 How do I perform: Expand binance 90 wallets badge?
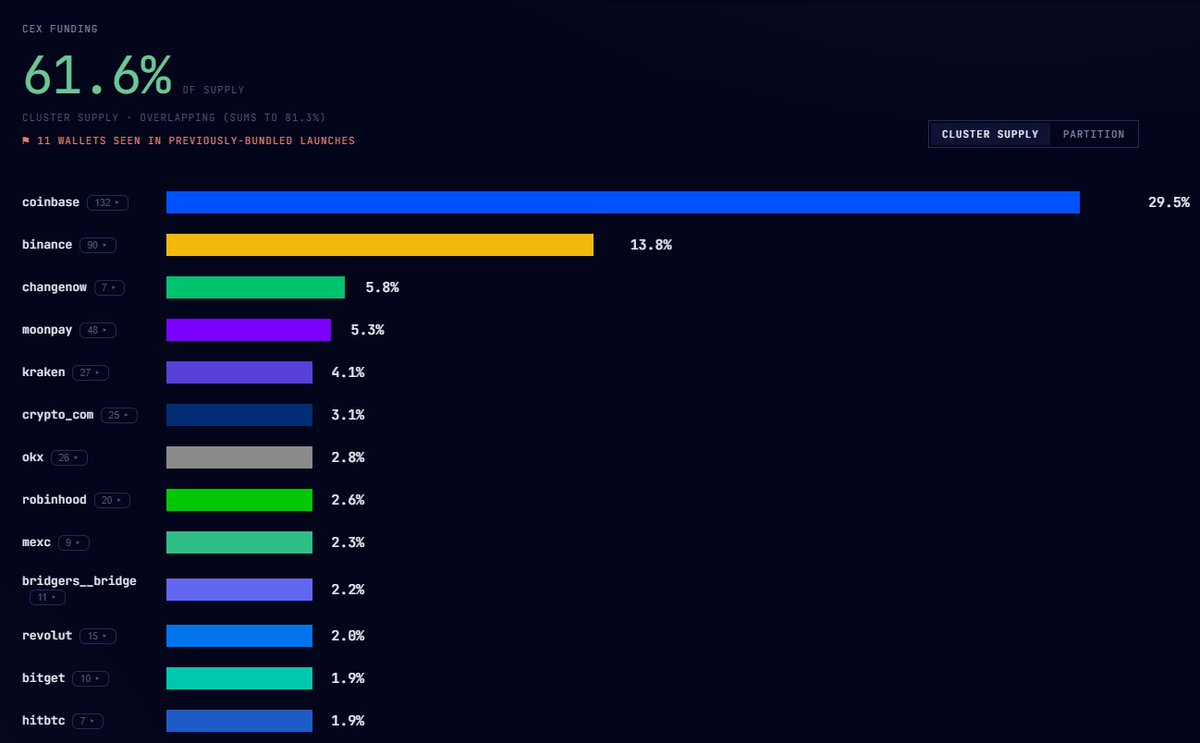[x=98, y=245]
